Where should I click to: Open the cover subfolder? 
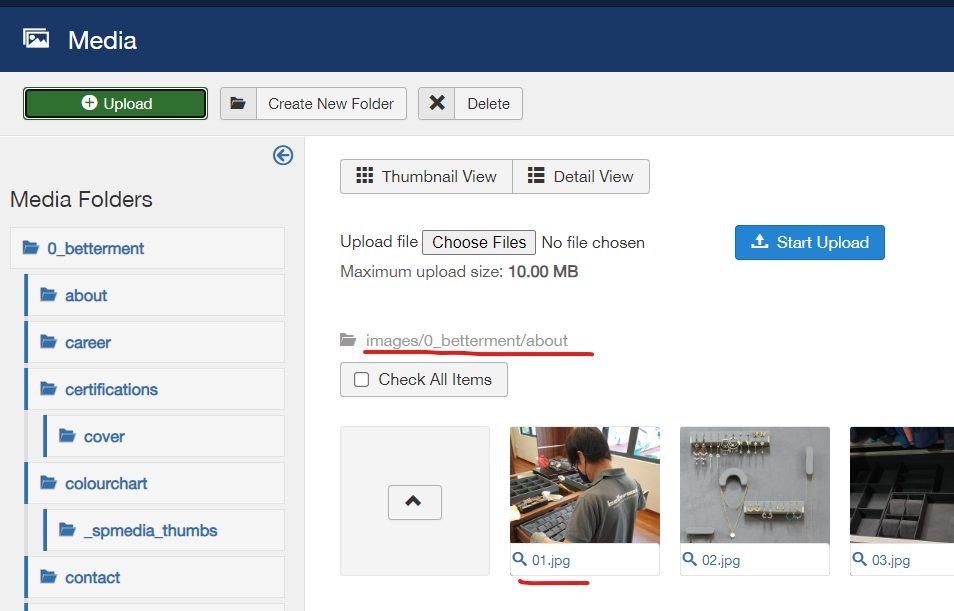click(164, 436)
